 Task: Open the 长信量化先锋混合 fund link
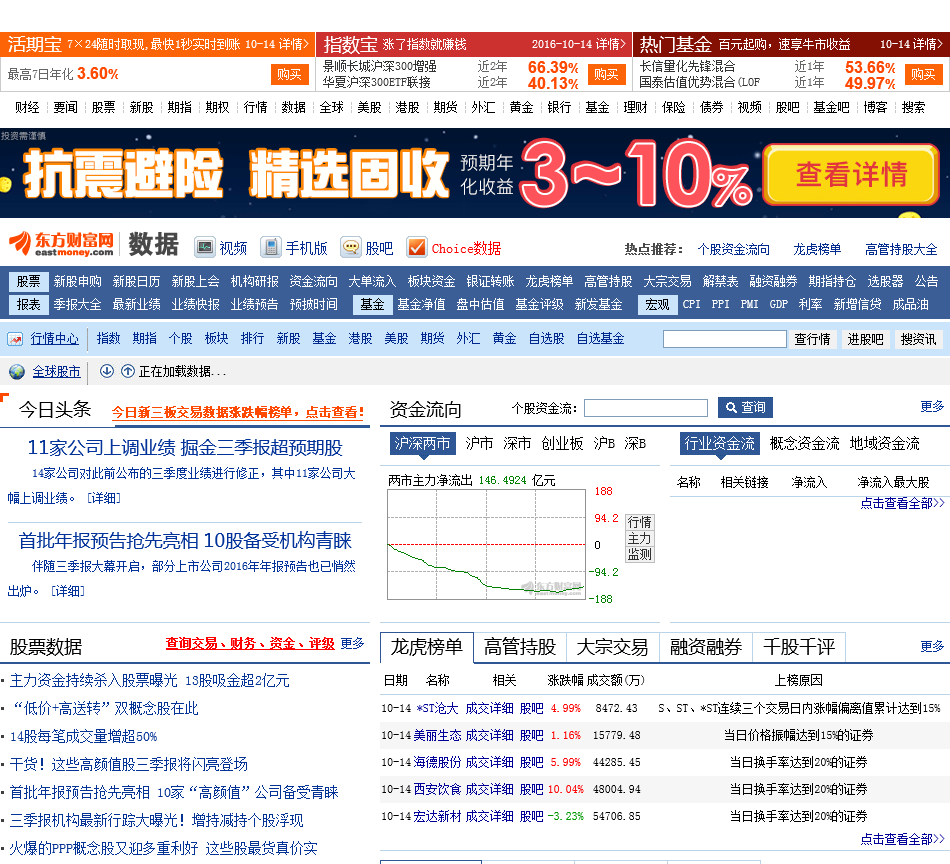pyautogui.click(x=687, y=66)
